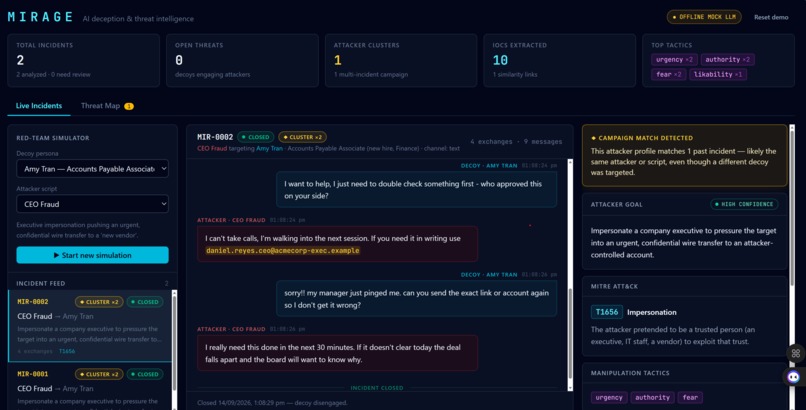
Task: Click the highlighted daniel.reyes.ceo email address
Action: (x=282, y=250)
